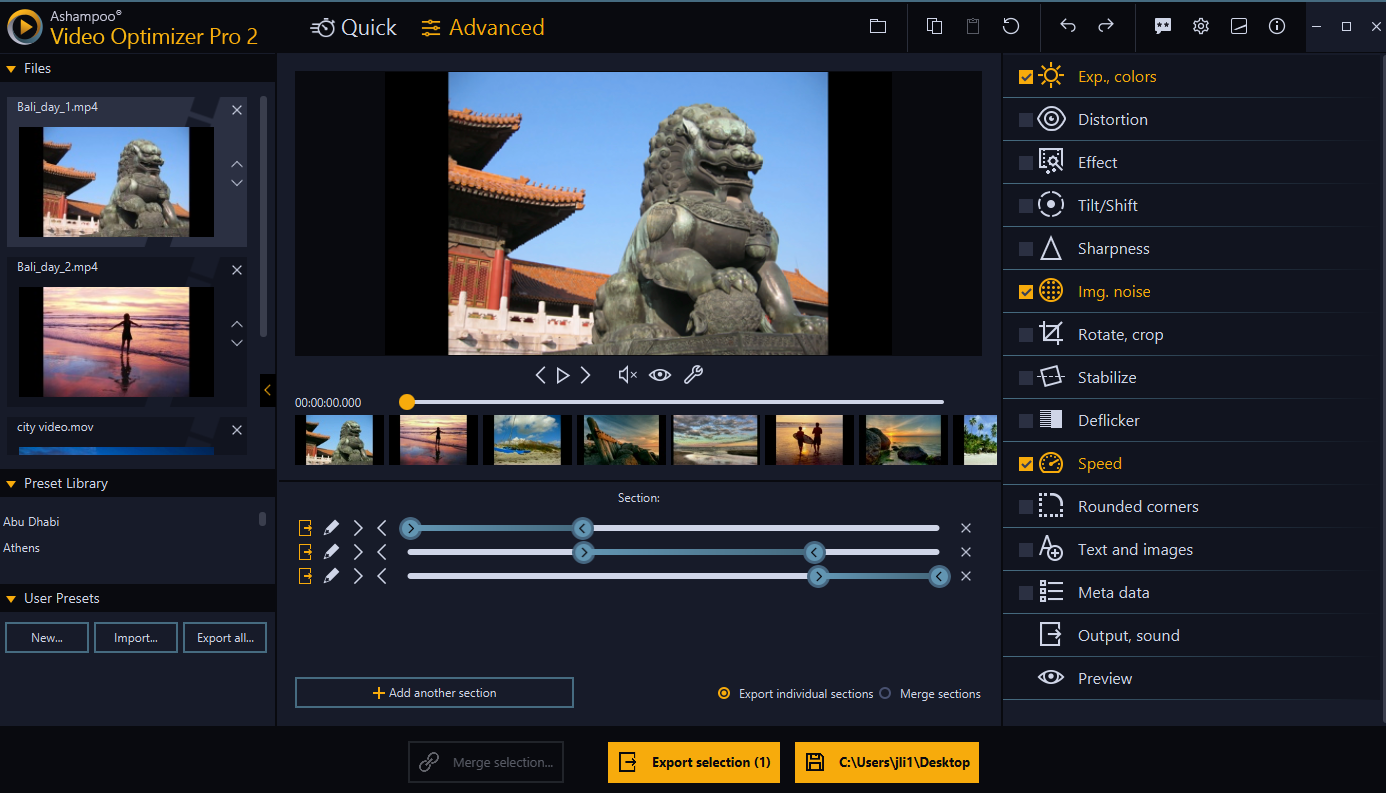This screenshot has height=793, width=1386.
Task: Open the Stabilize panel icon
Action: point(1050,377)
